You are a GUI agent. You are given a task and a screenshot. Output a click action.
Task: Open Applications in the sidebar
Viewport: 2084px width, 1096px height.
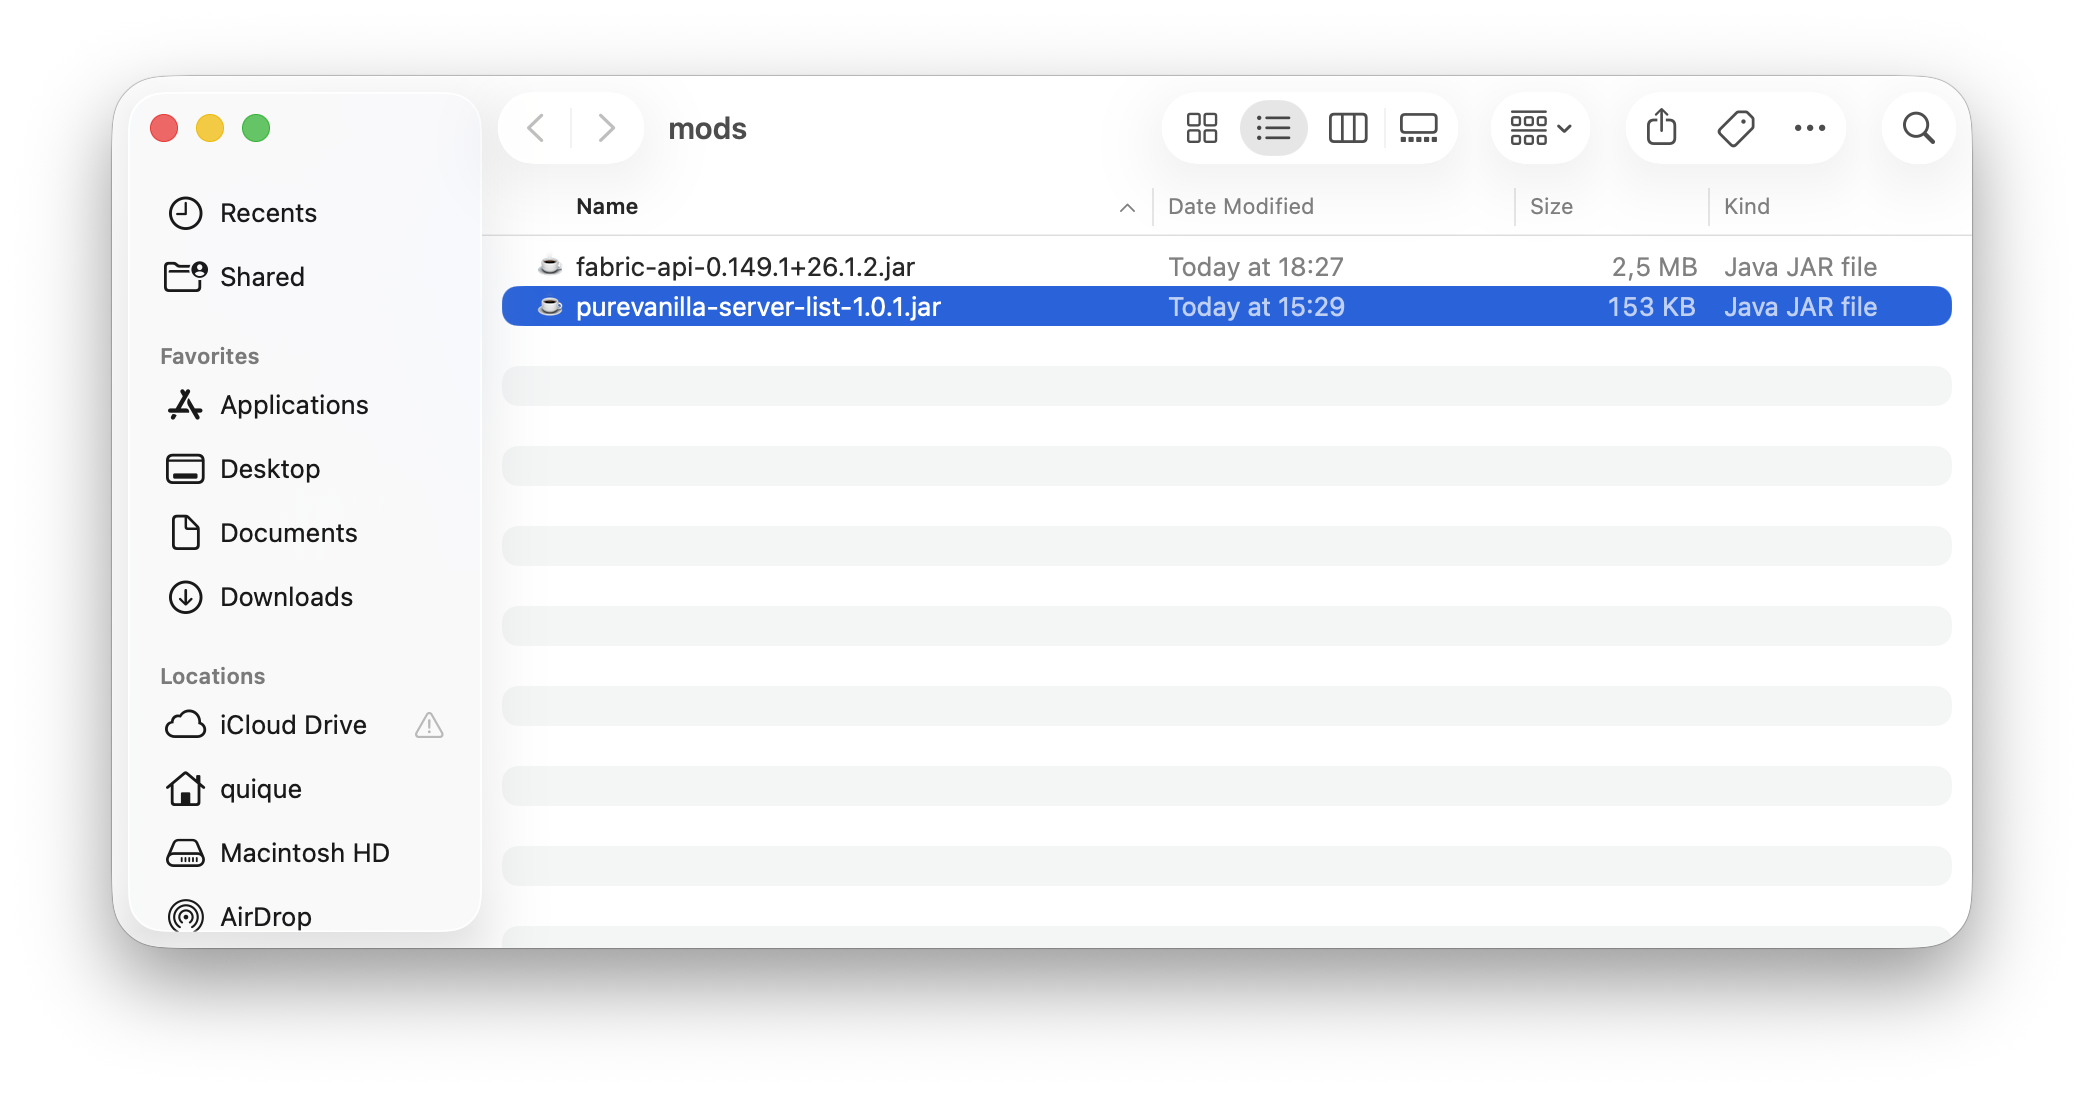294,405
